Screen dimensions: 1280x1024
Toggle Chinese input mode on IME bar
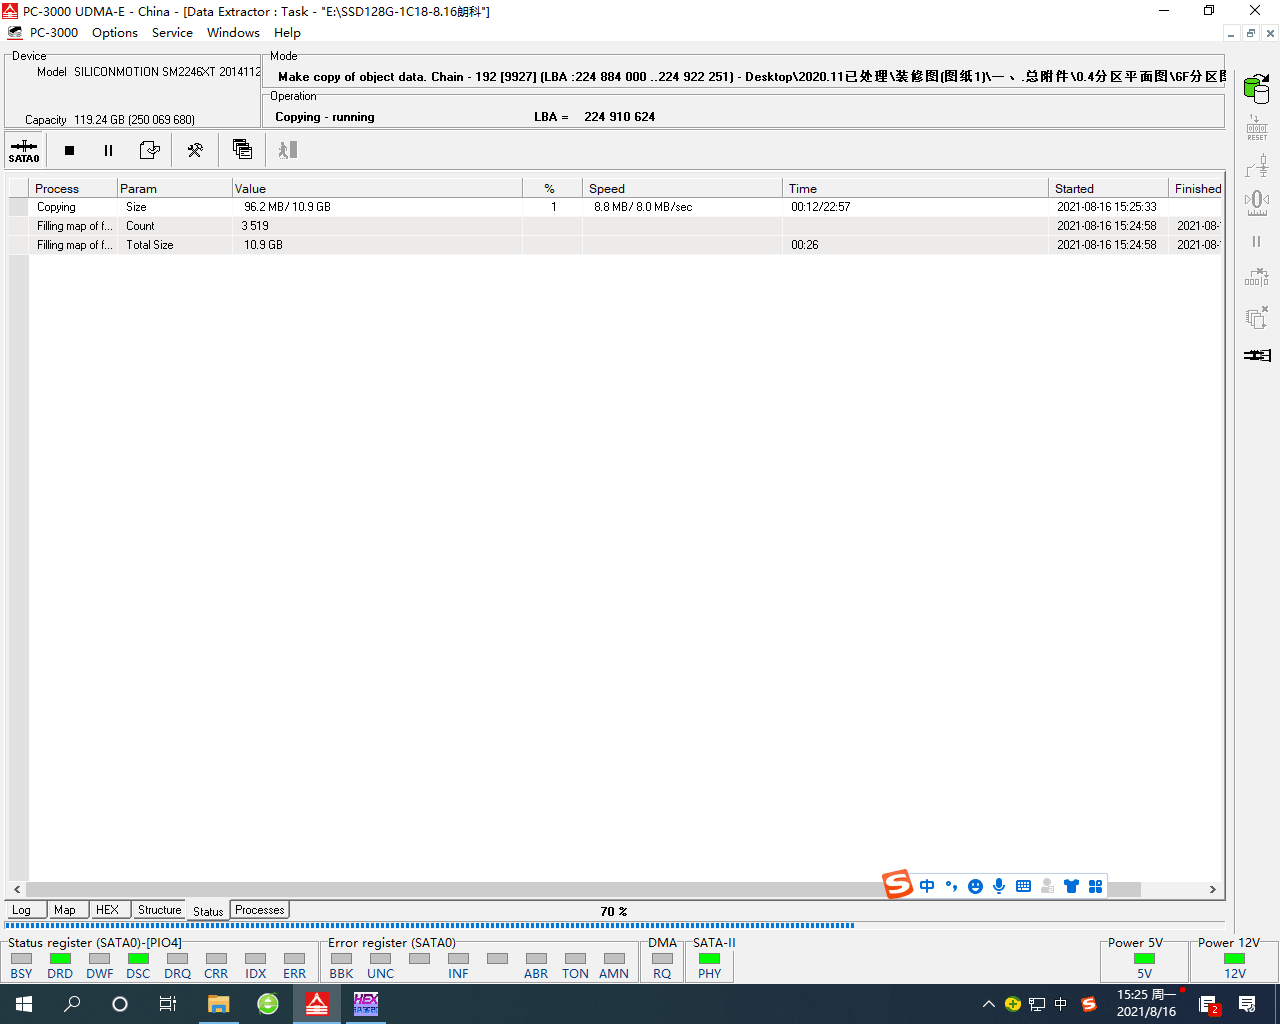[927, 886]
